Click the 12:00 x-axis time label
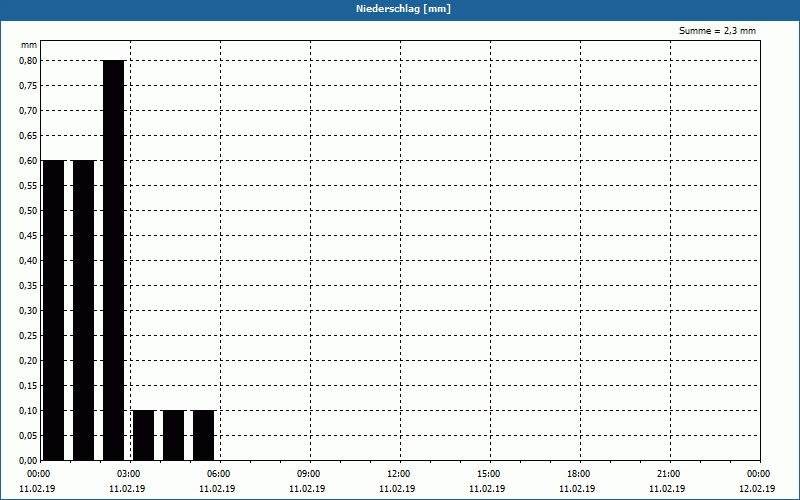The image size is (800, 500). pos(398,474)
